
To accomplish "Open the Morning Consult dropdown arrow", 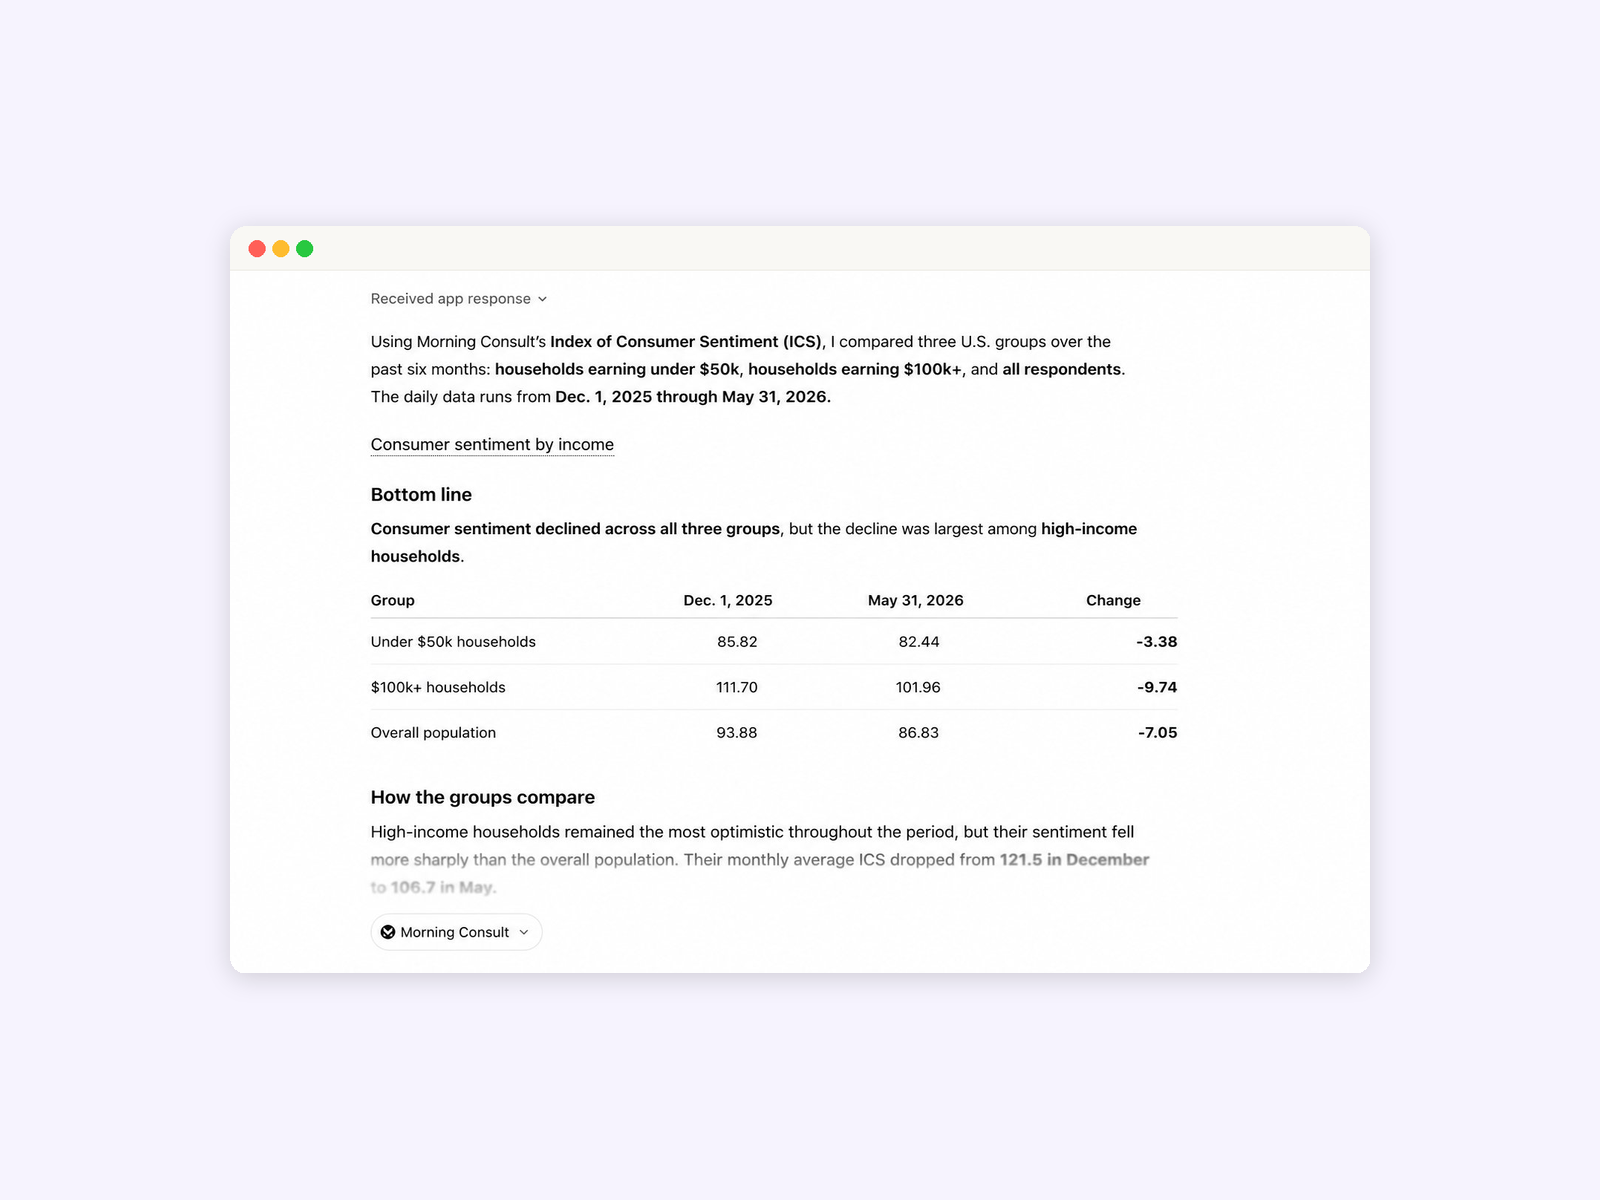I will coord(524,932).
